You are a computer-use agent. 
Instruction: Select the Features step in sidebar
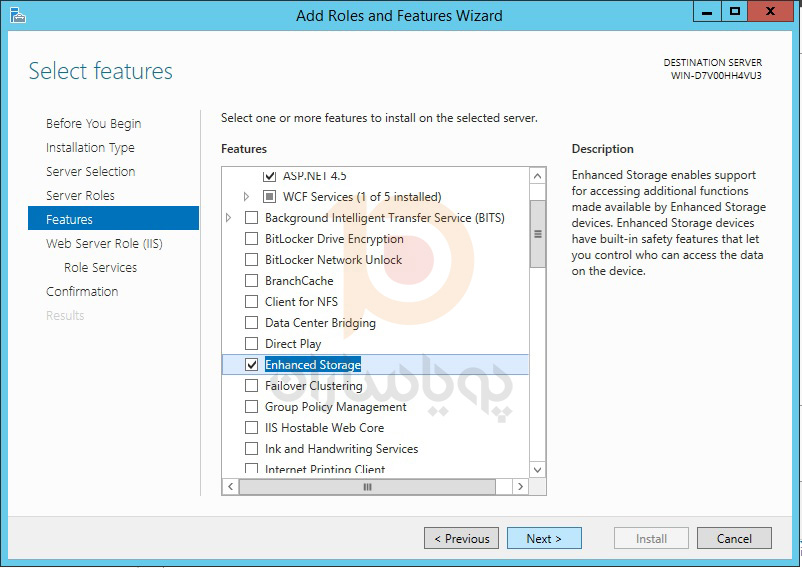[x=114, y=219]
